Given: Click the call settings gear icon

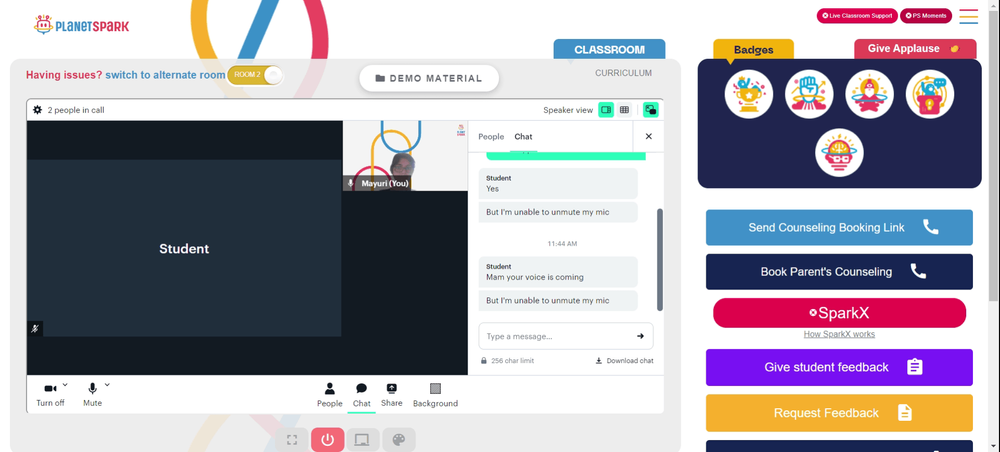Looking at the screenshot, I should (x=38, y=110).
